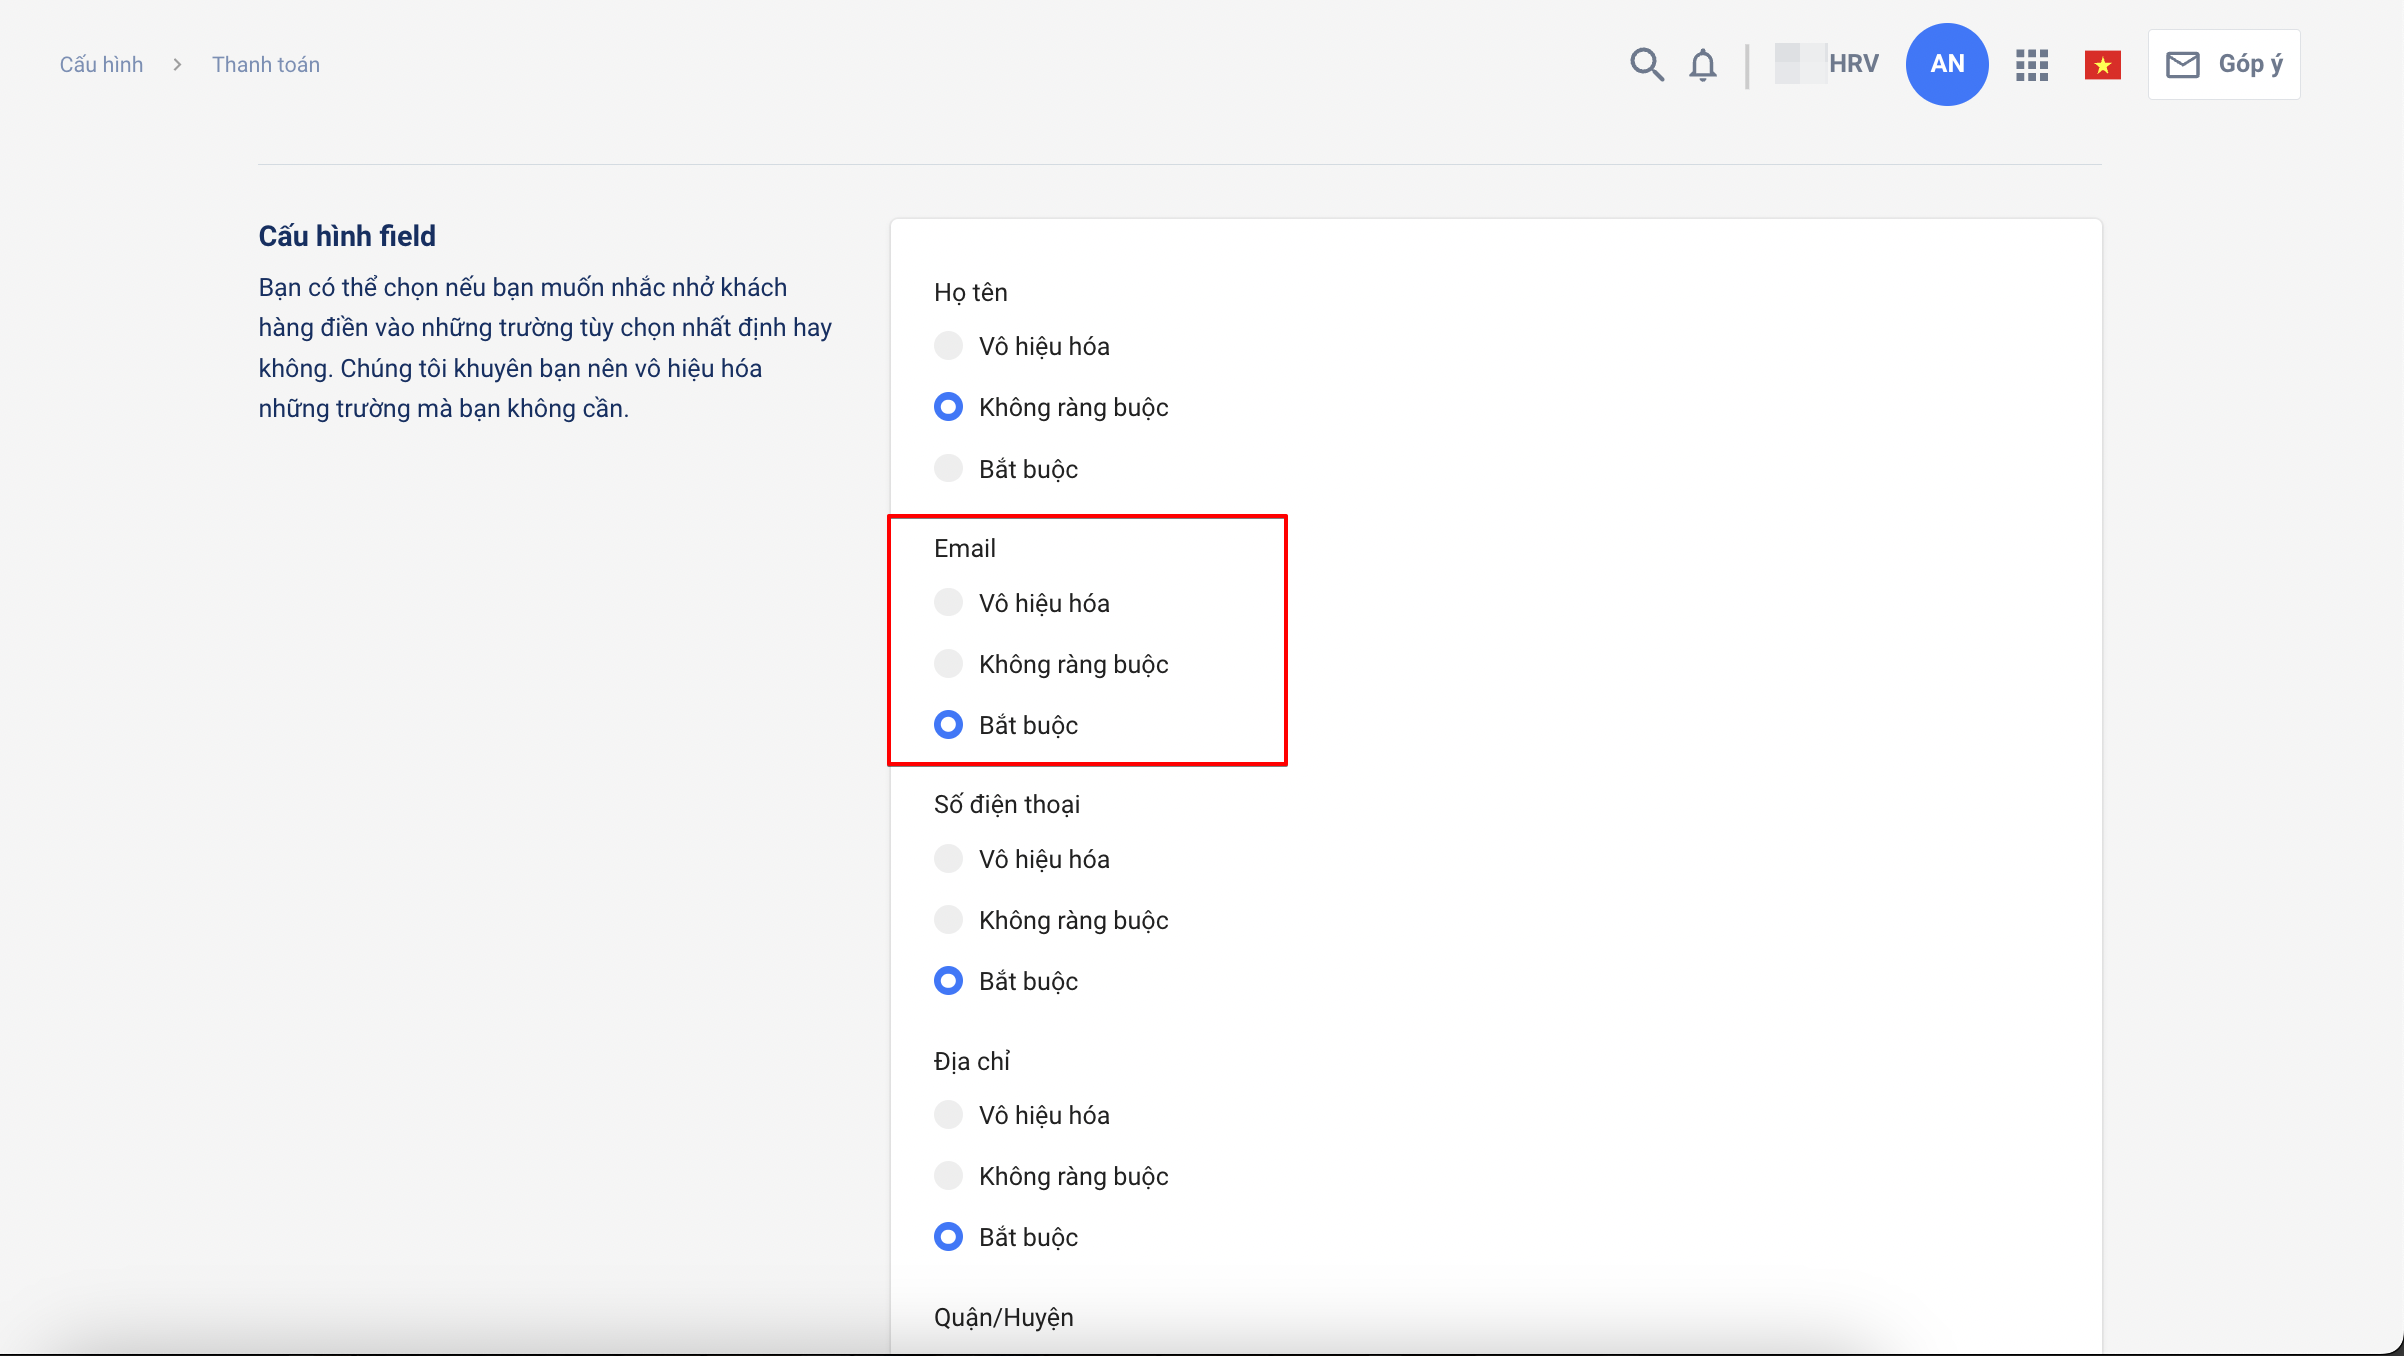Select Vô hiệu hóa for Email

coord(948,602)
